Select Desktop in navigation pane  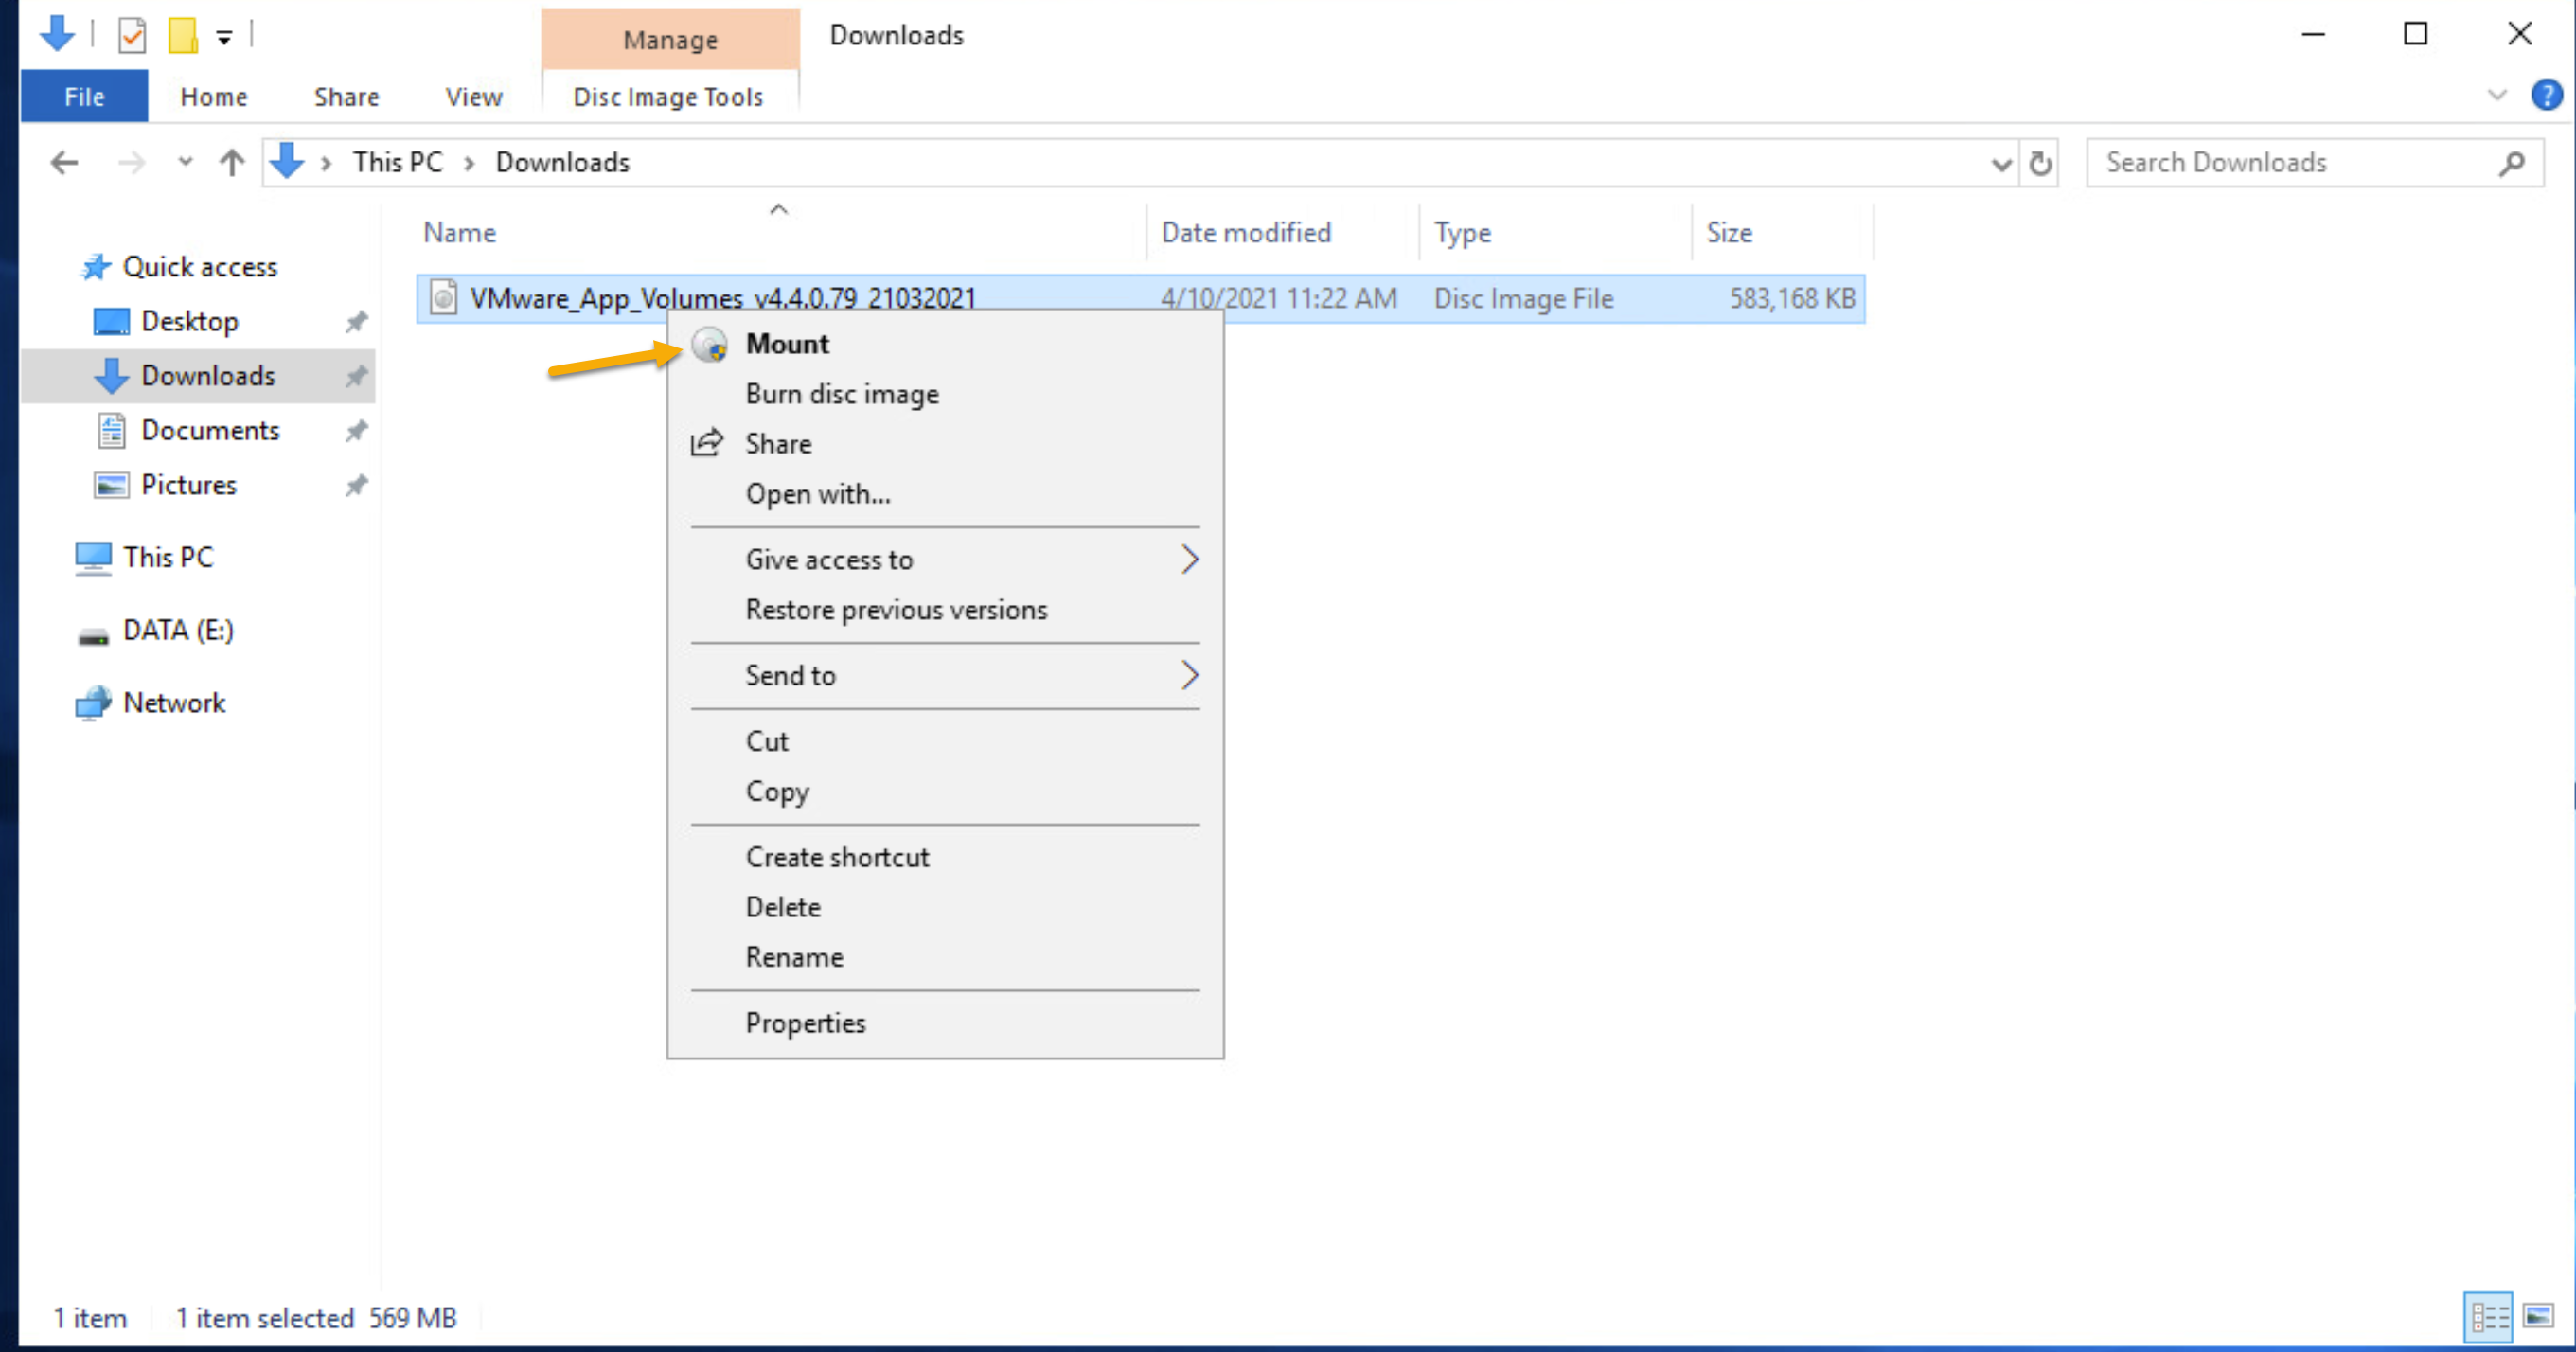pos(189,321)
